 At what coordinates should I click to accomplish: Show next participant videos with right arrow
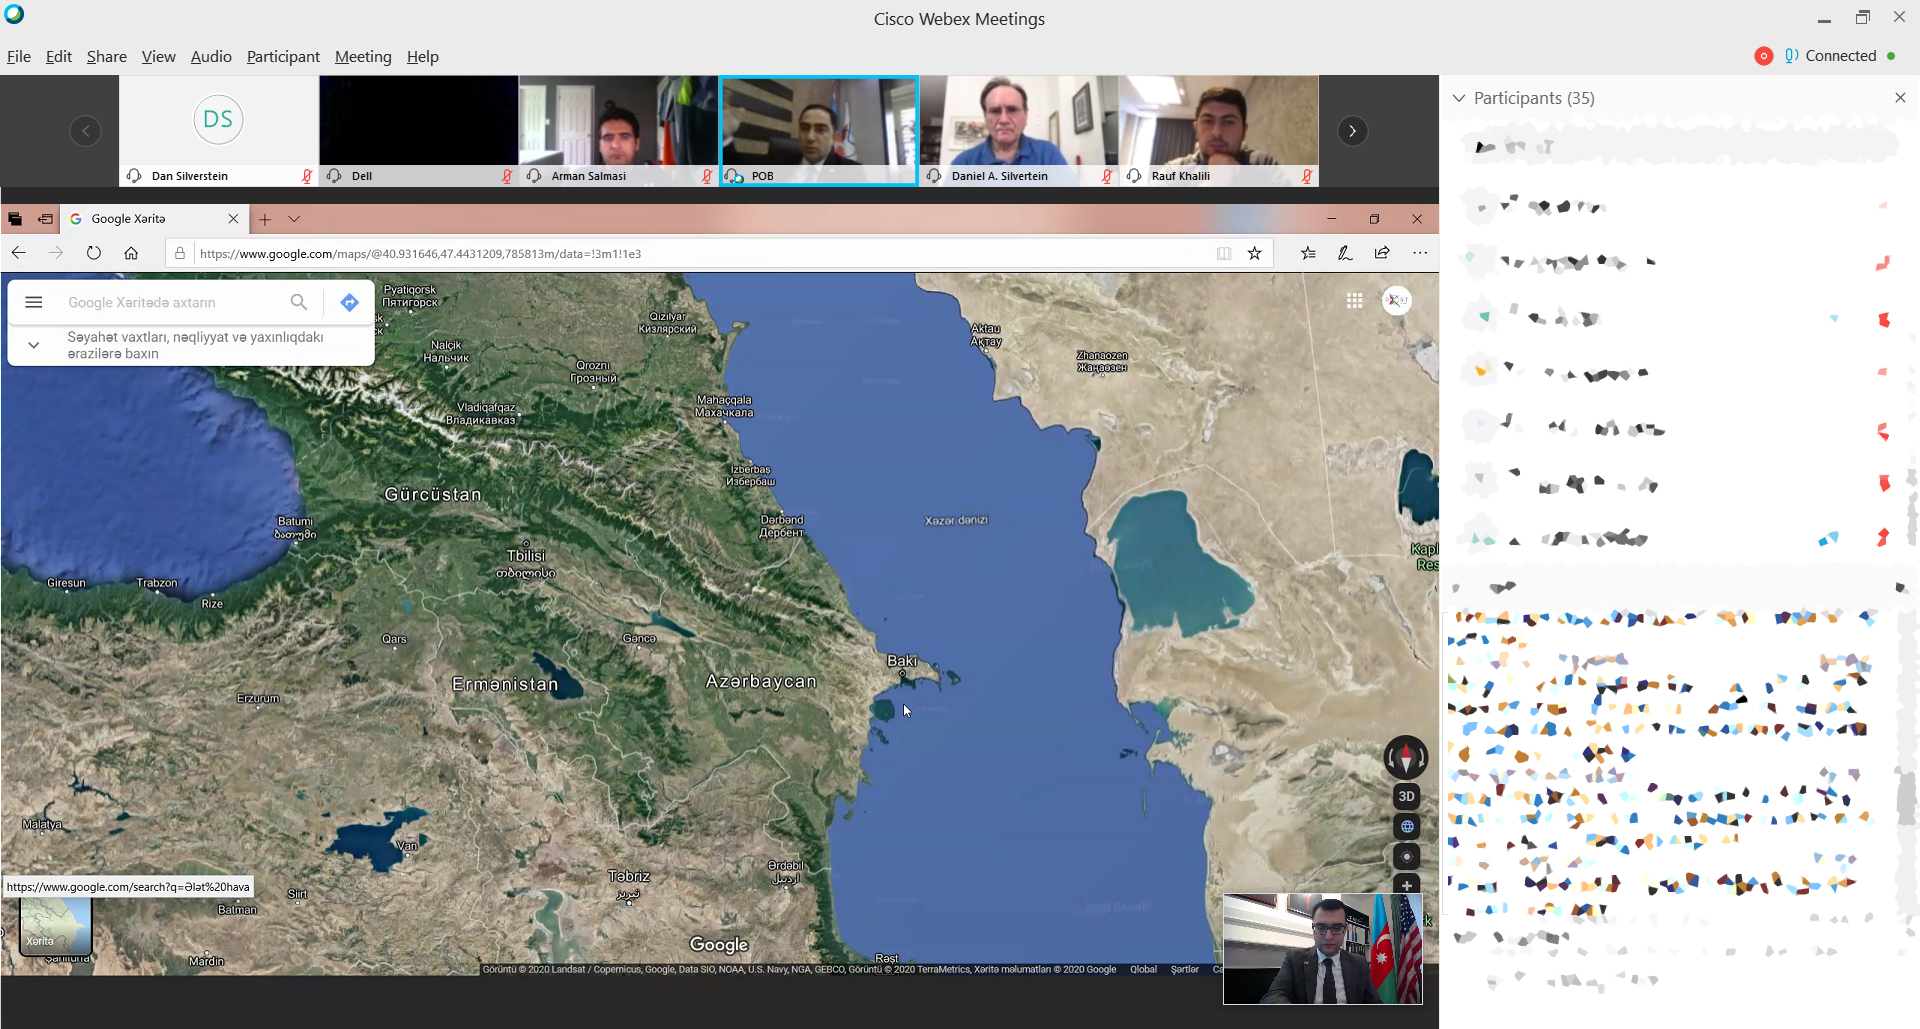point(1352,131)
